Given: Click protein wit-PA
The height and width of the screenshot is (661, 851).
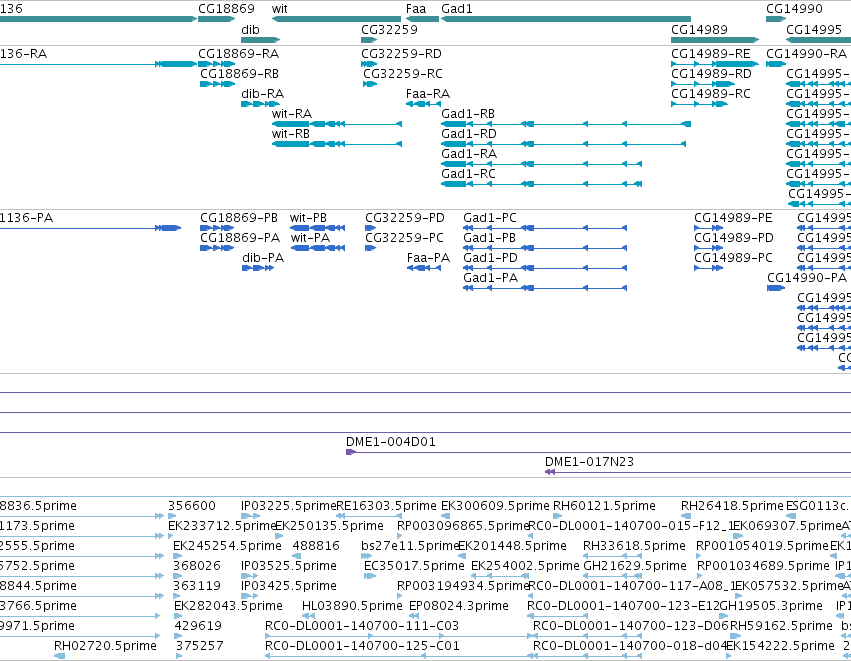Looking at the screenshot, I should click(317, 248).
